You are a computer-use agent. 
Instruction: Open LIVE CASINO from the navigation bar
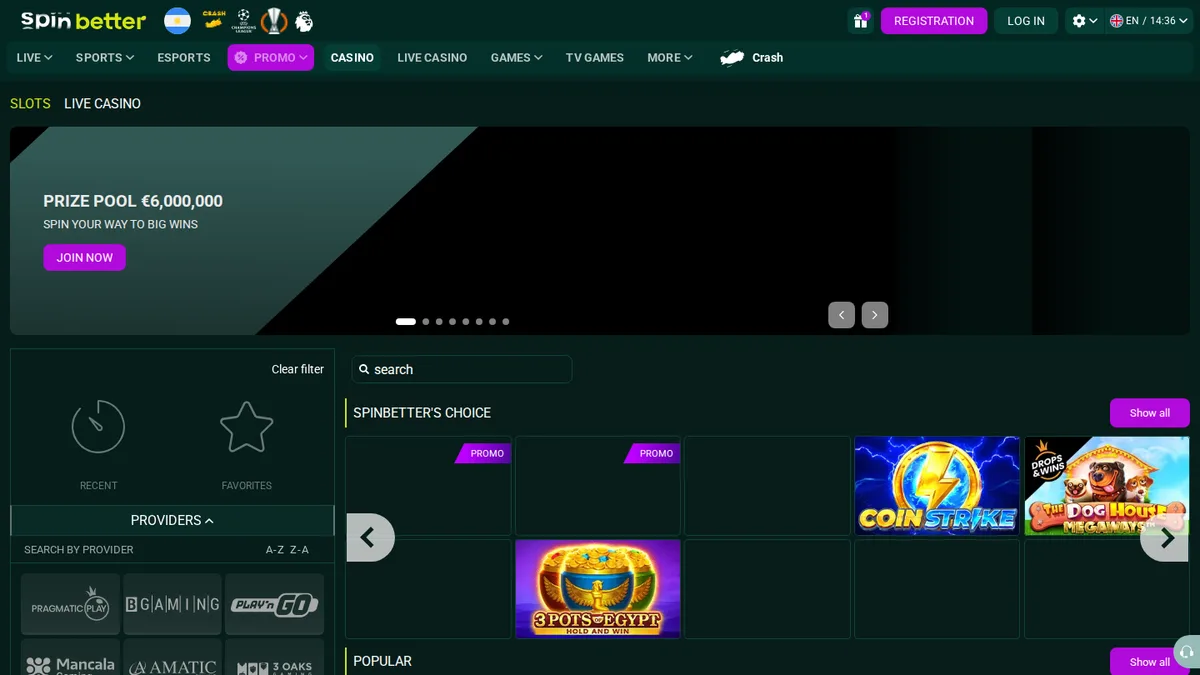click(432, 58)
